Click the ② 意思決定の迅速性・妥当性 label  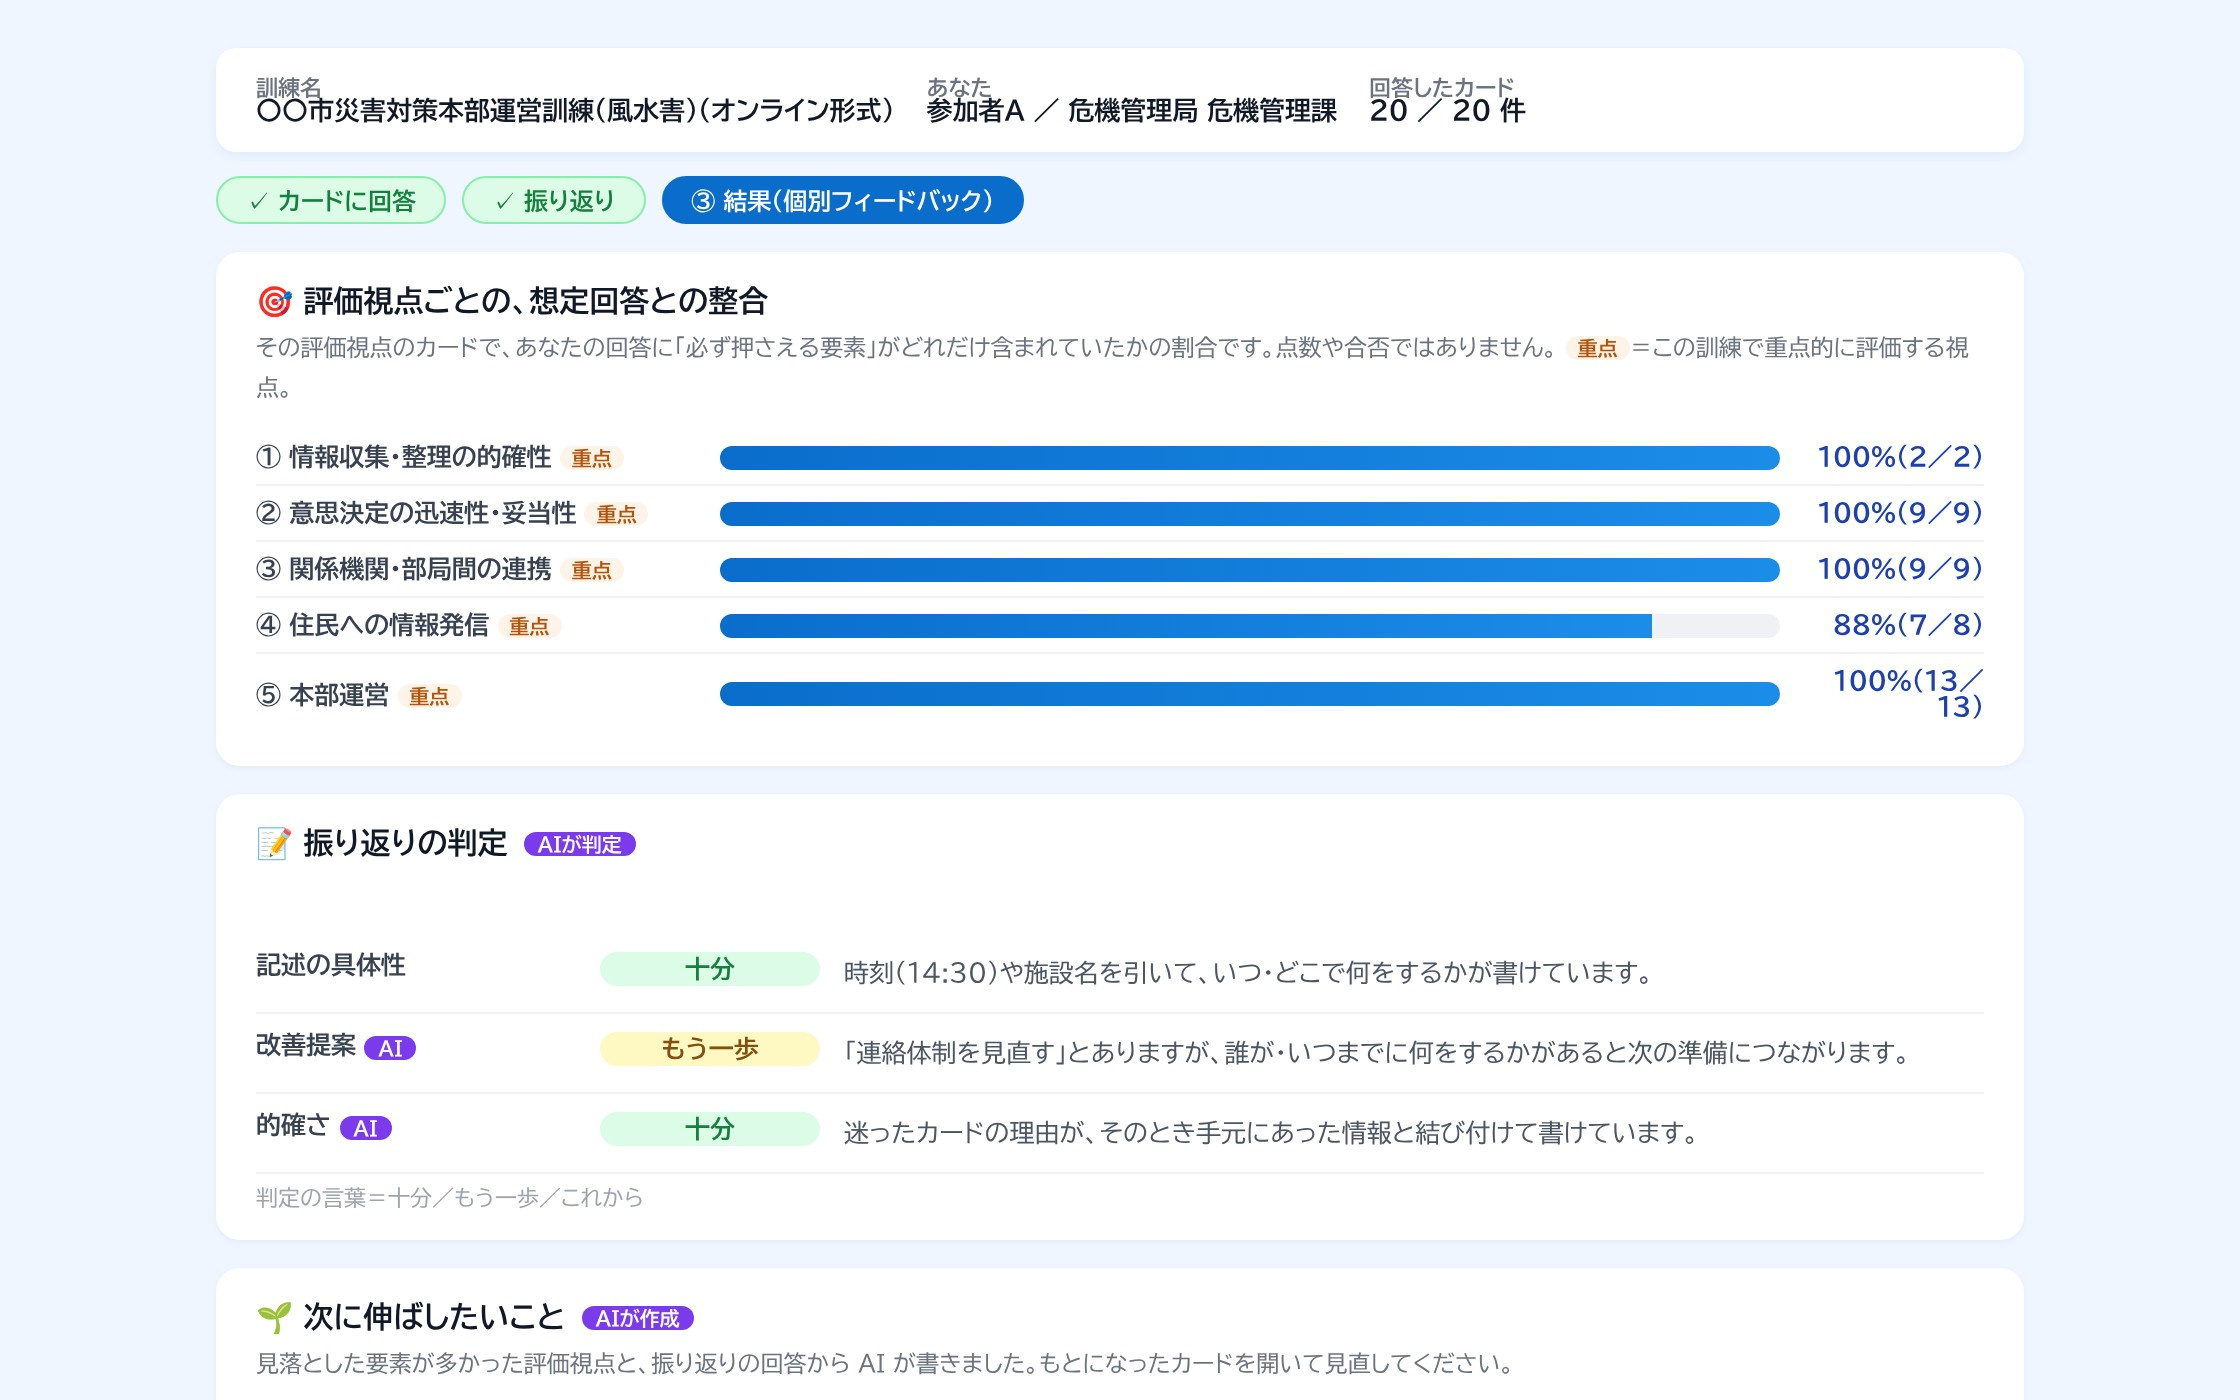pyautogui.click(x=416, y=513)
